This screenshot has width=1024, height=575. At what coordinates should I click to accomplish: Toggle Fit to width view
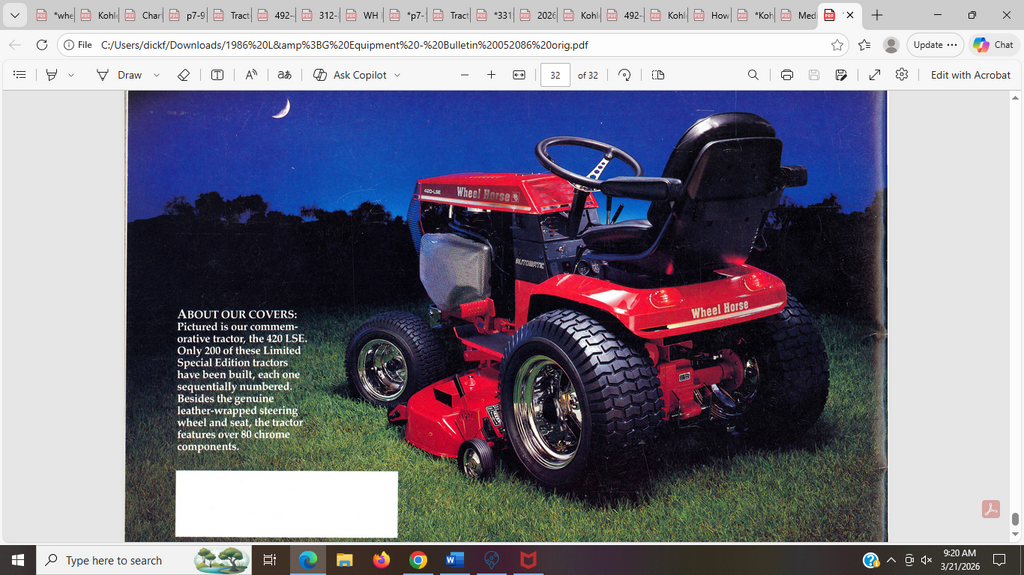click(x=519, y=75)
